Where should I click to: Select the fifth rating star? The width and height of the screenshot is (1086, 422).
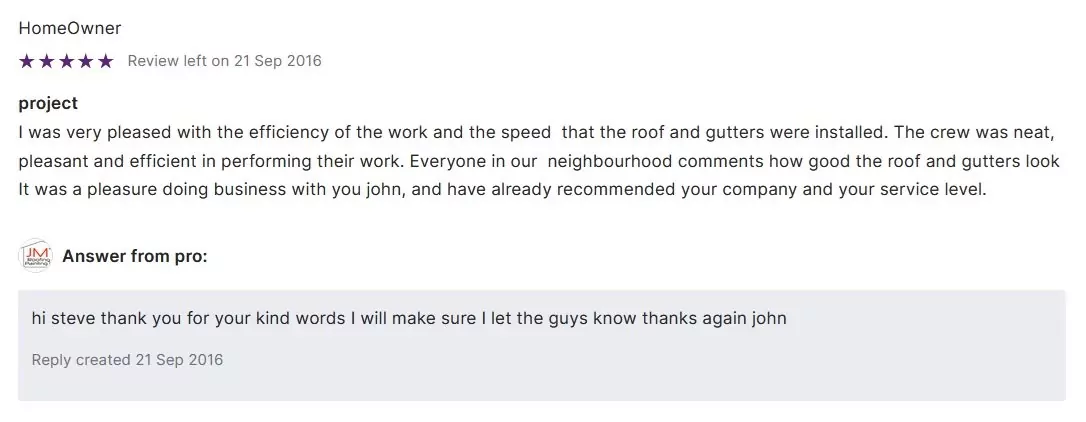(x=105, y=62)
